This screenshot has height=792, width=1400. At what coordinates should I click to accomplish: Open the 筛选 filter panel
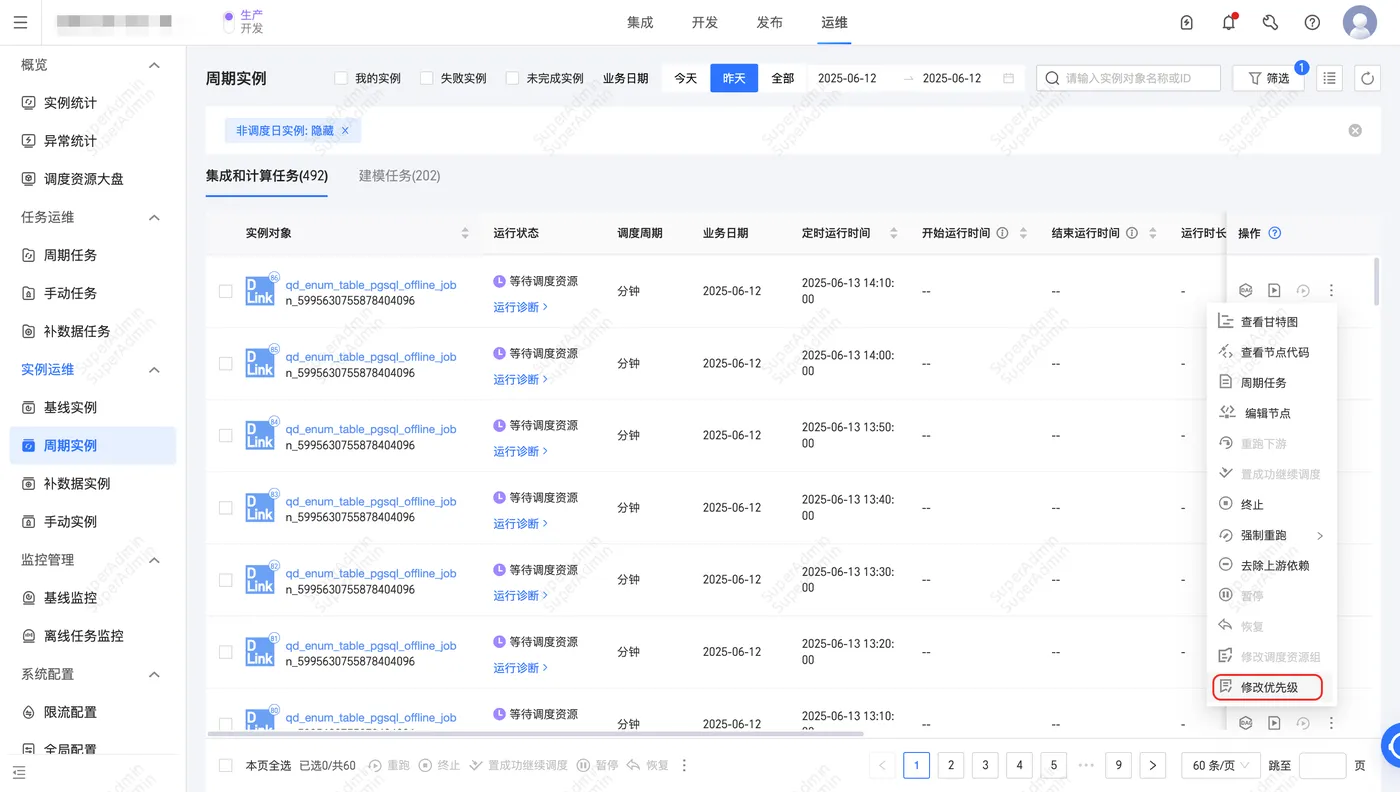(1268, 78)
